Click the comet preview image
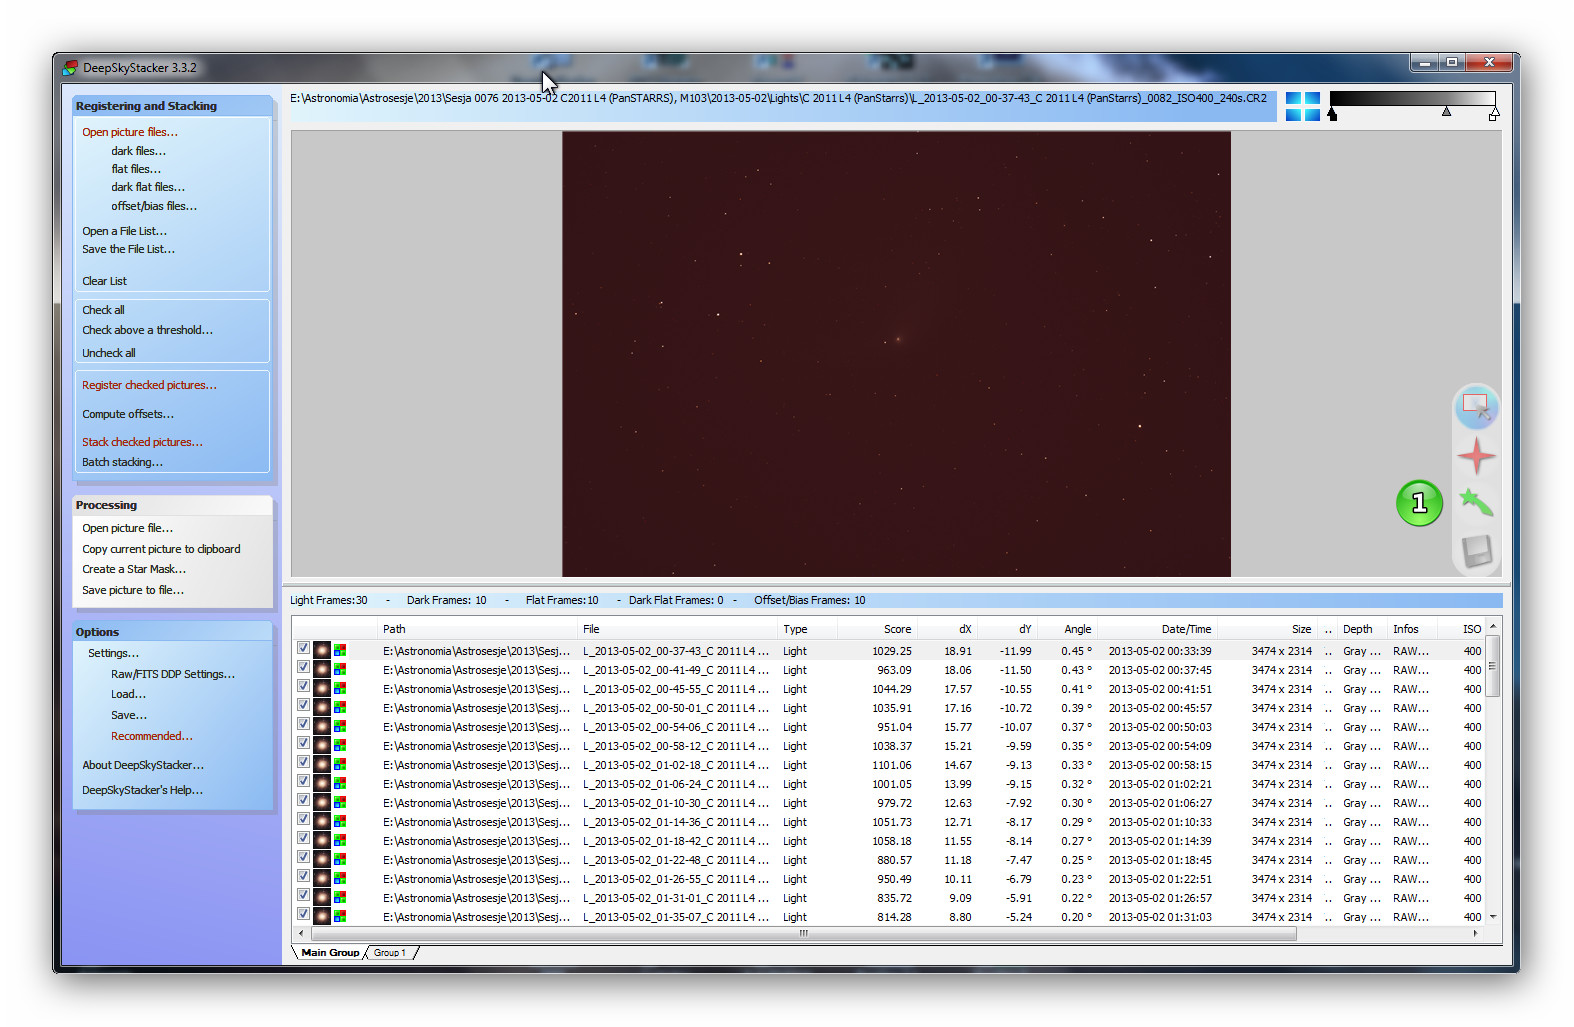This screenshot has height=1027, width=1574. tap(896, 354)
